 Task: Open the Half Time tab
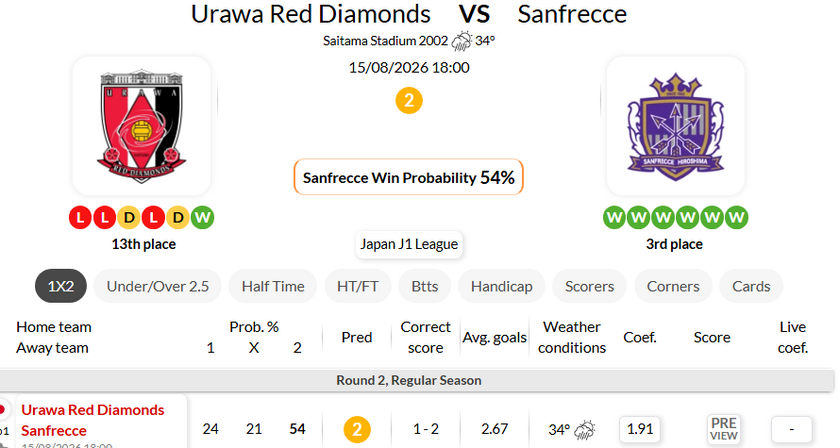pos(273,286)
